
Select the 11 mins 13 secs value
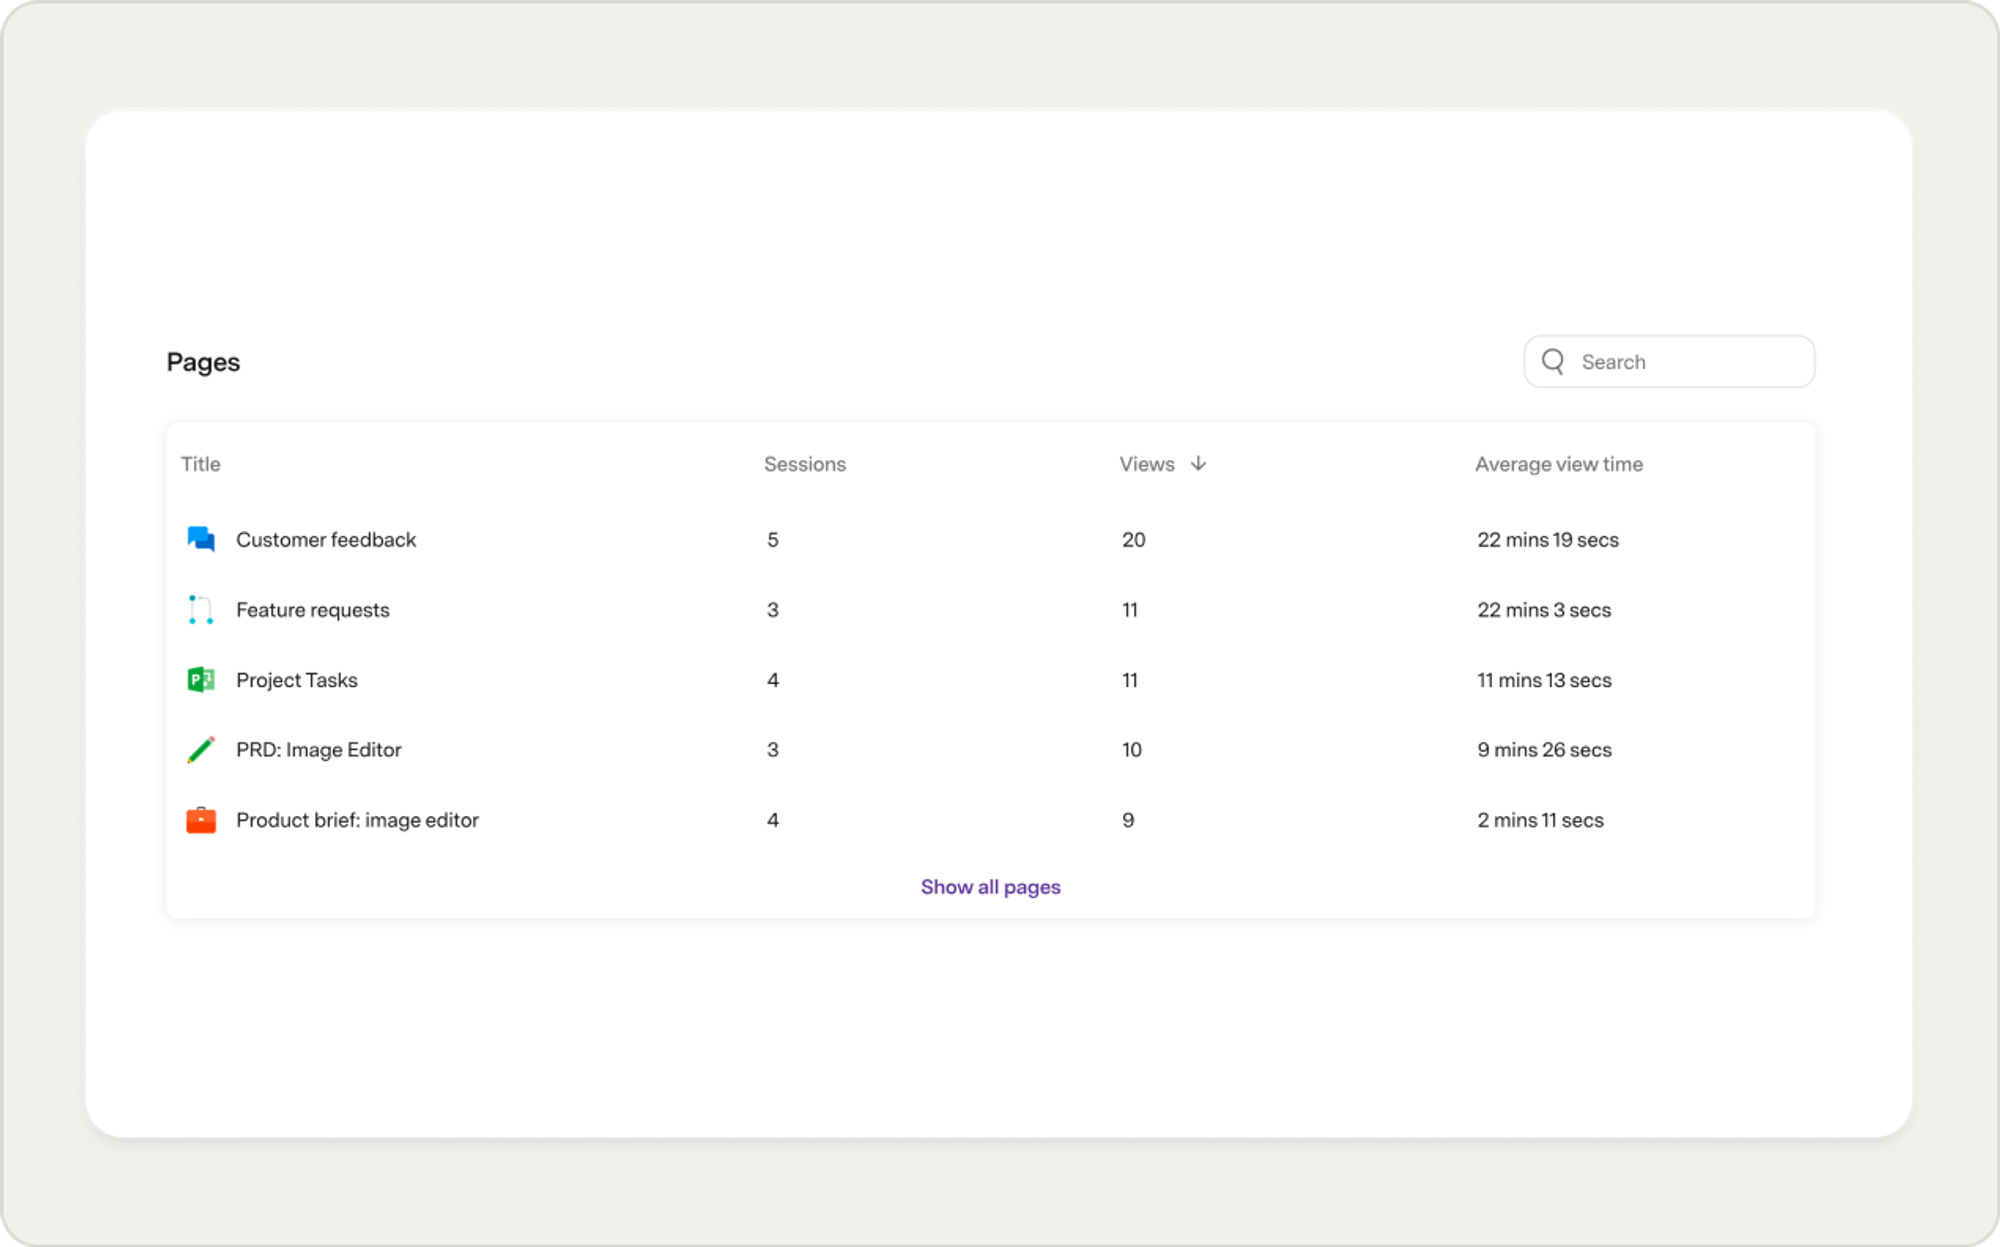click(1545, 680)
